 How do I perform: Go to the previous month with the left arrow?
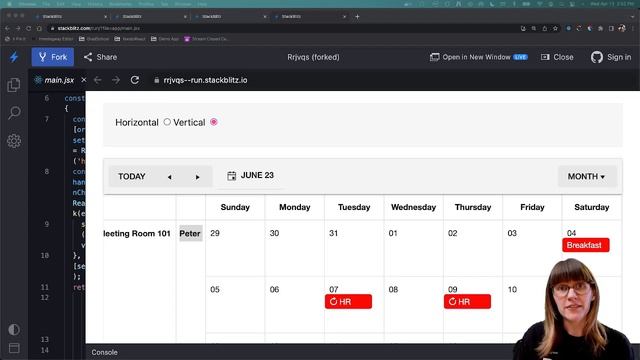point(169,177)
